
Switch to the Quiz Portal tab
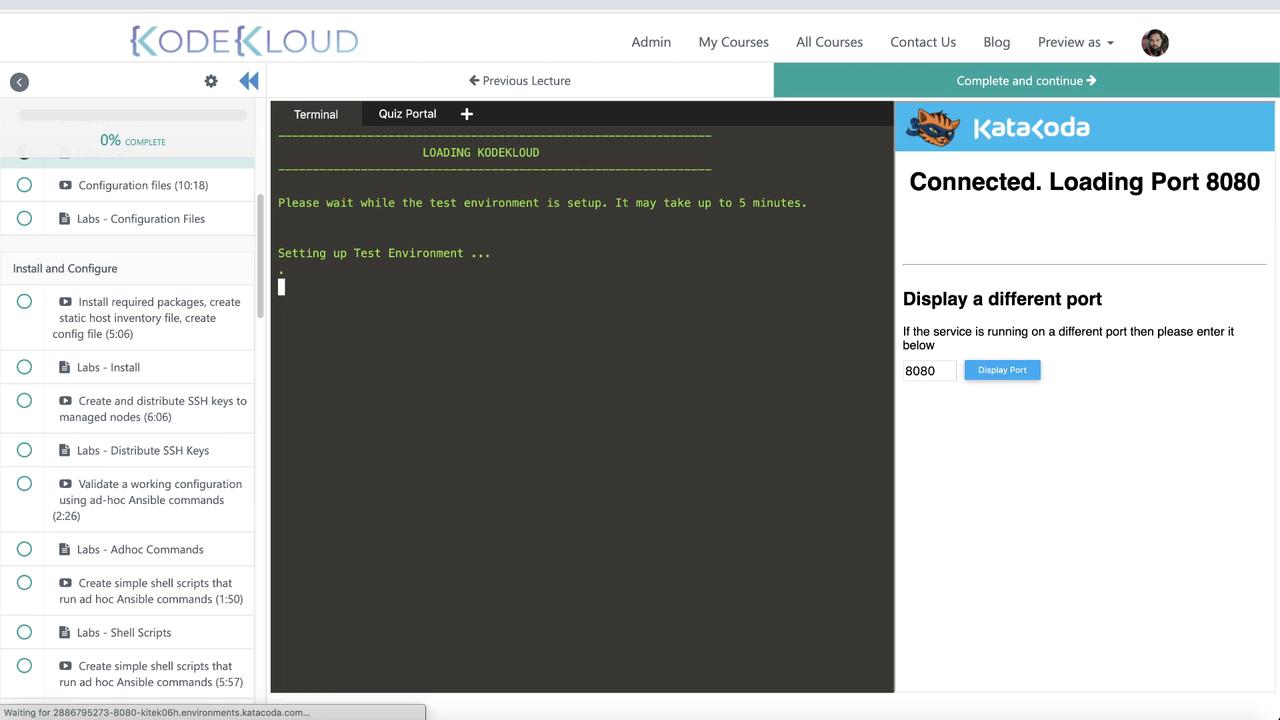[407, 114]
